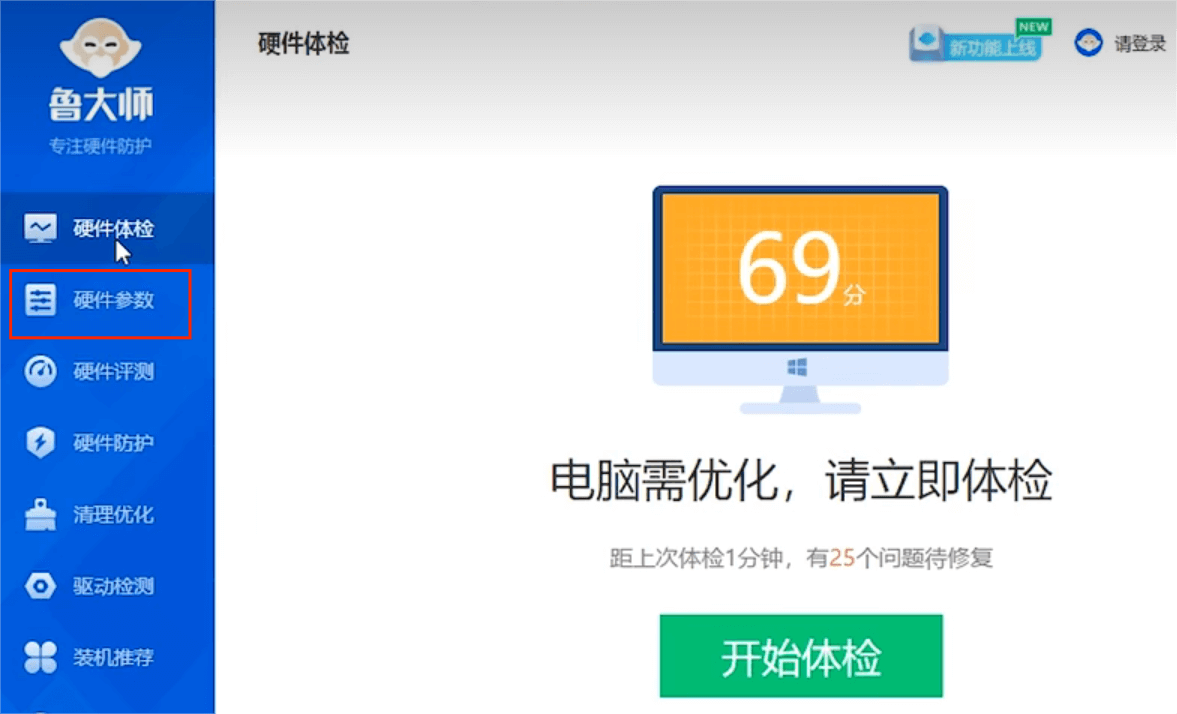Open the 新功能上线 NEW banner
This screenshot has width=1177, height=714.
pos(975,44)
